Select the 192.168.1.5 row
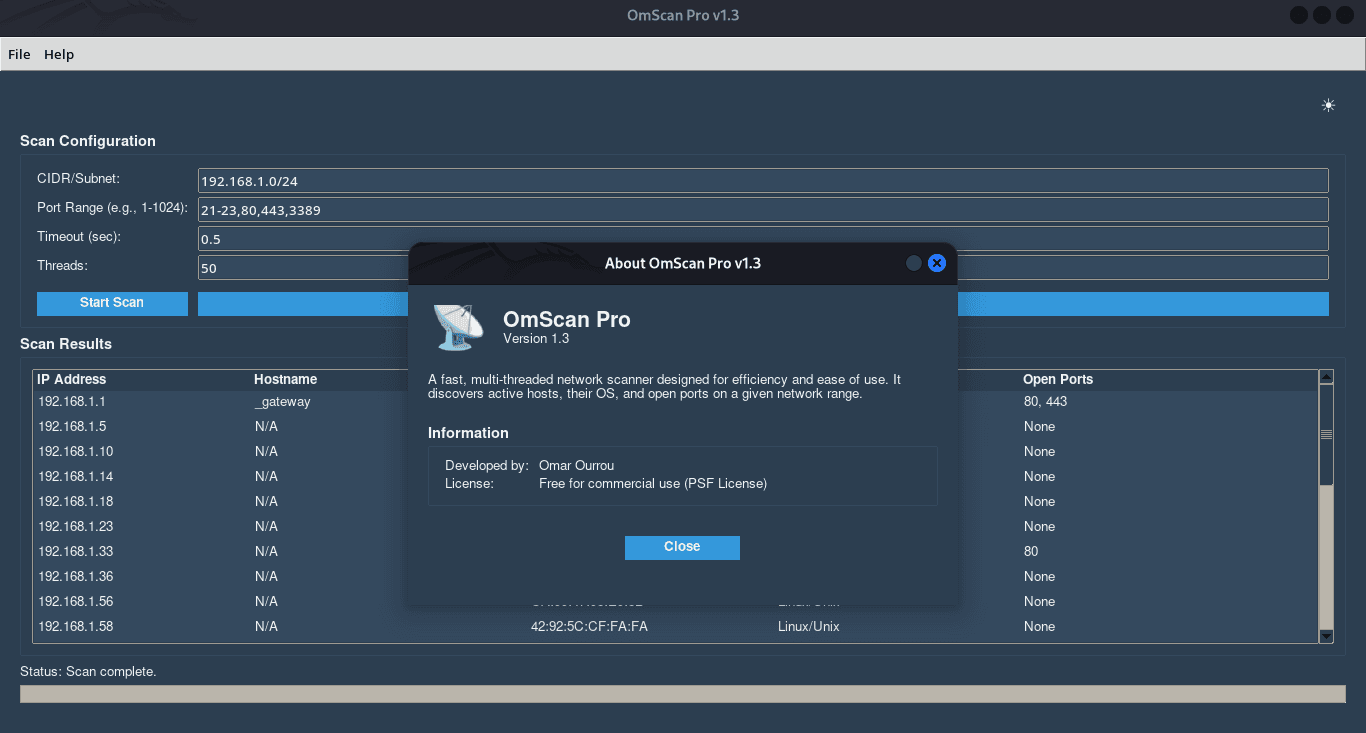This screenshot has width=1366, height=733. pos(677,427)
